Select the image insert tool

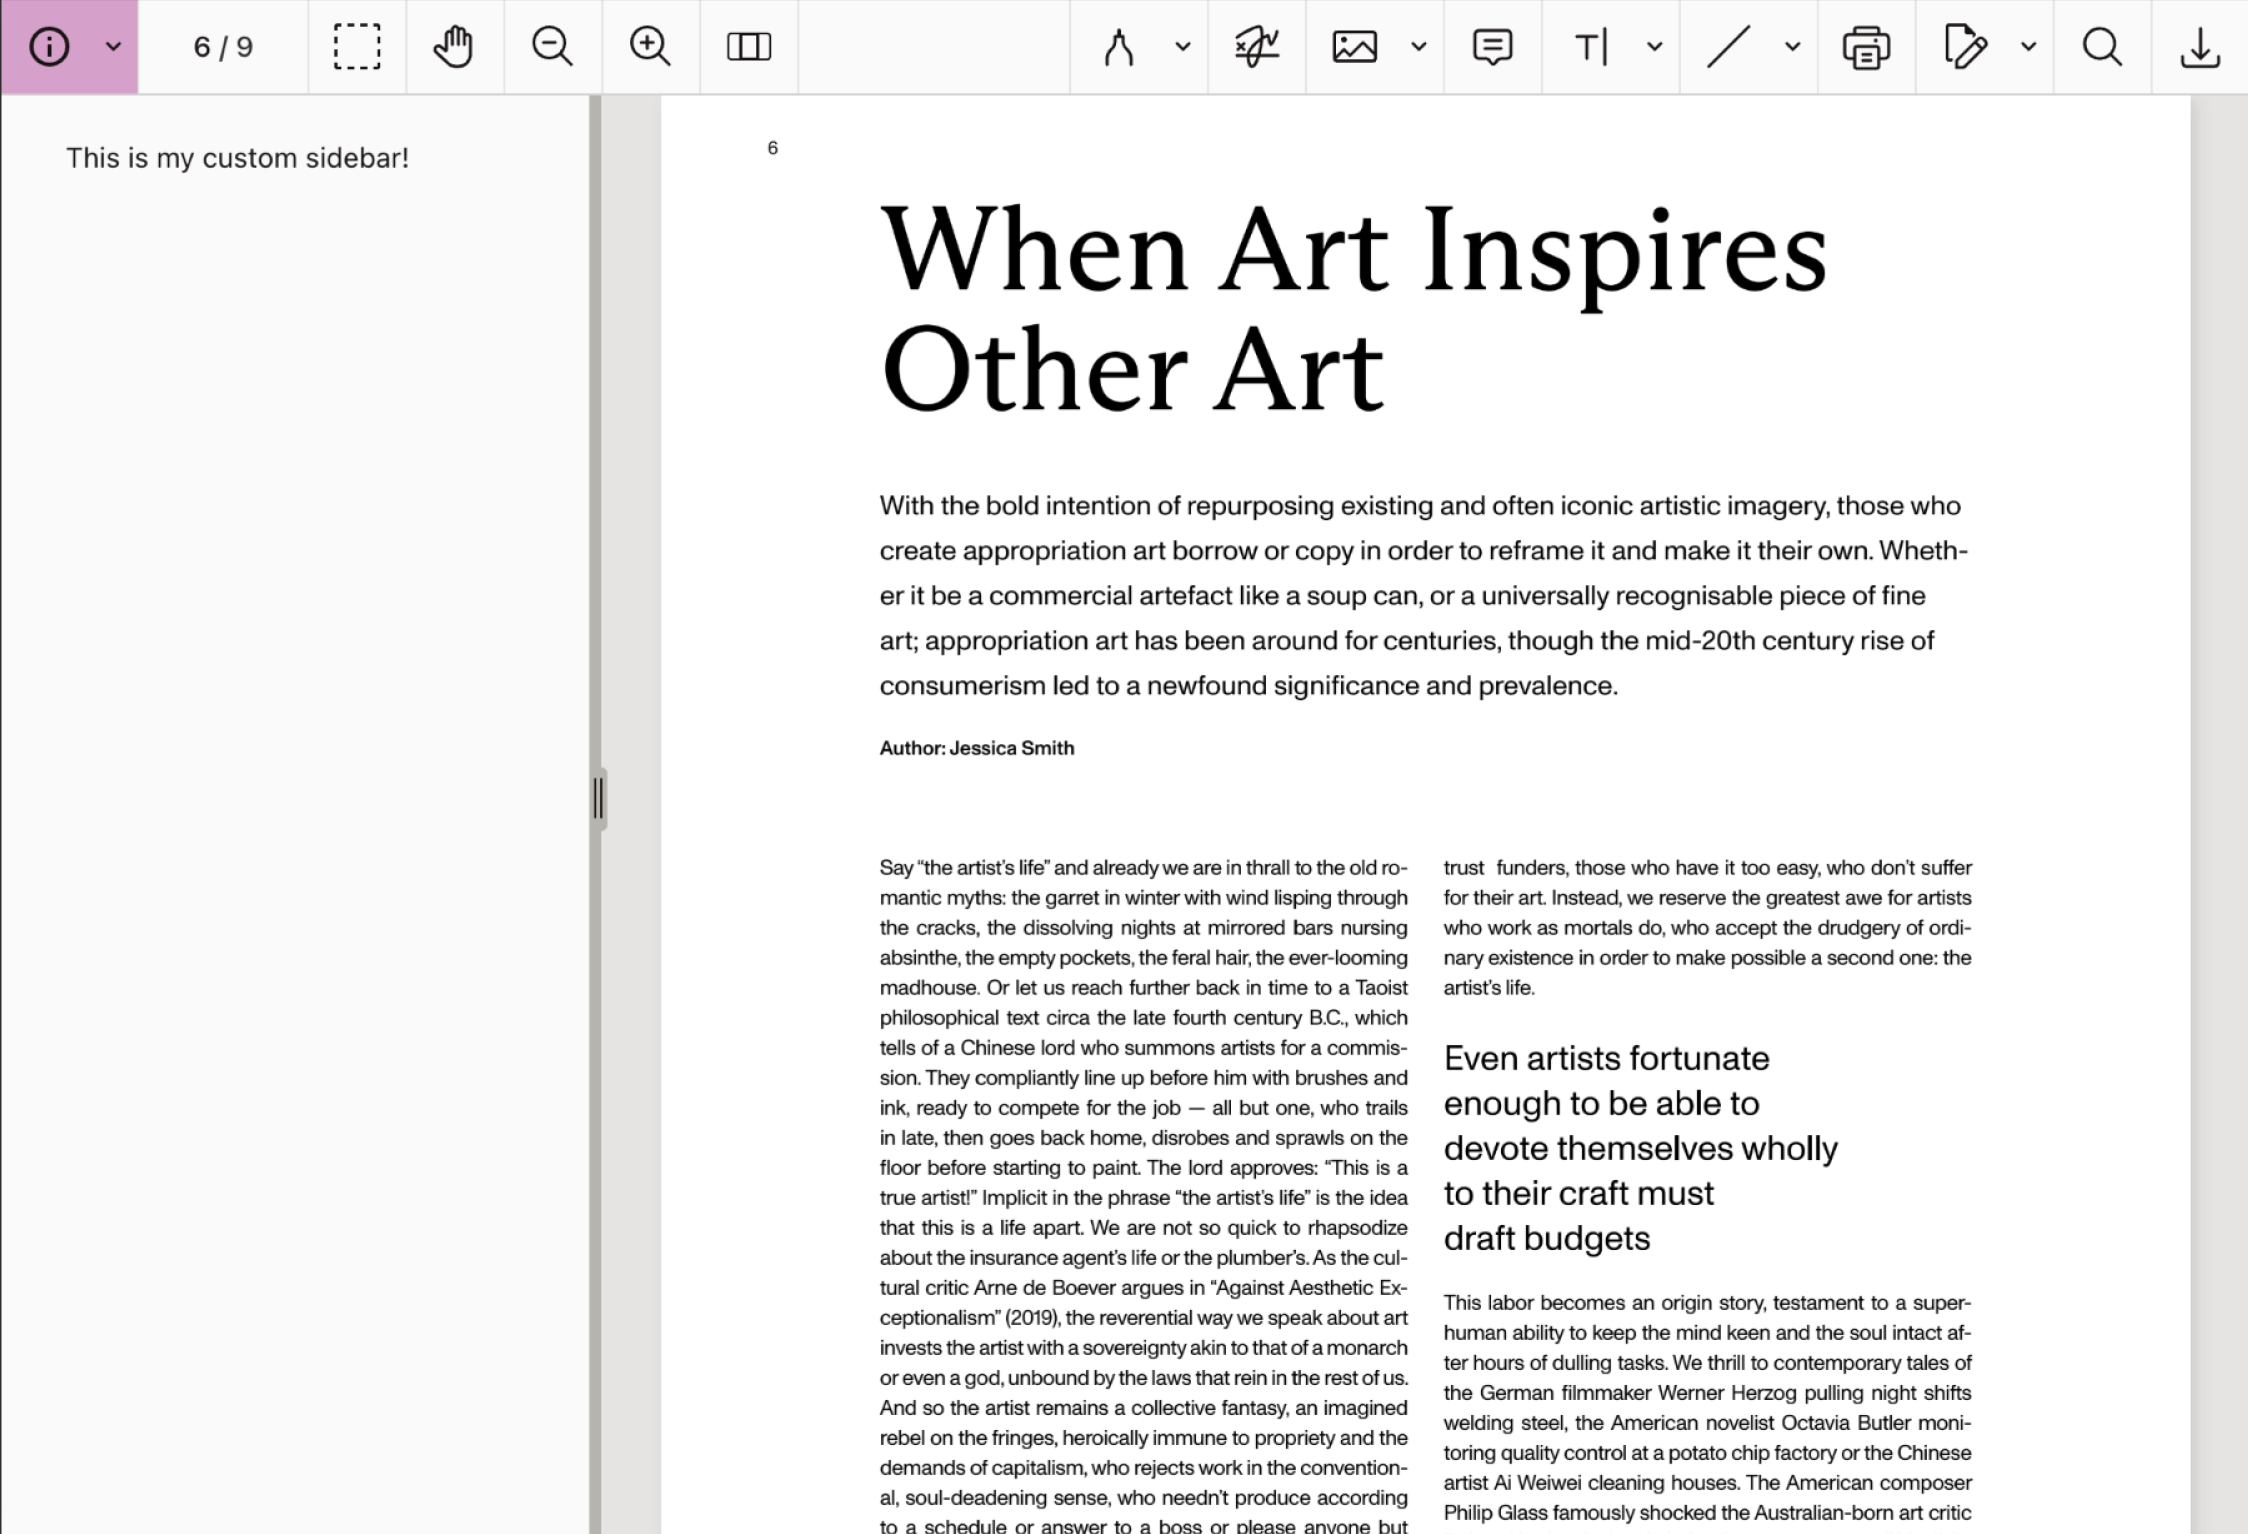pos(1355,47)
